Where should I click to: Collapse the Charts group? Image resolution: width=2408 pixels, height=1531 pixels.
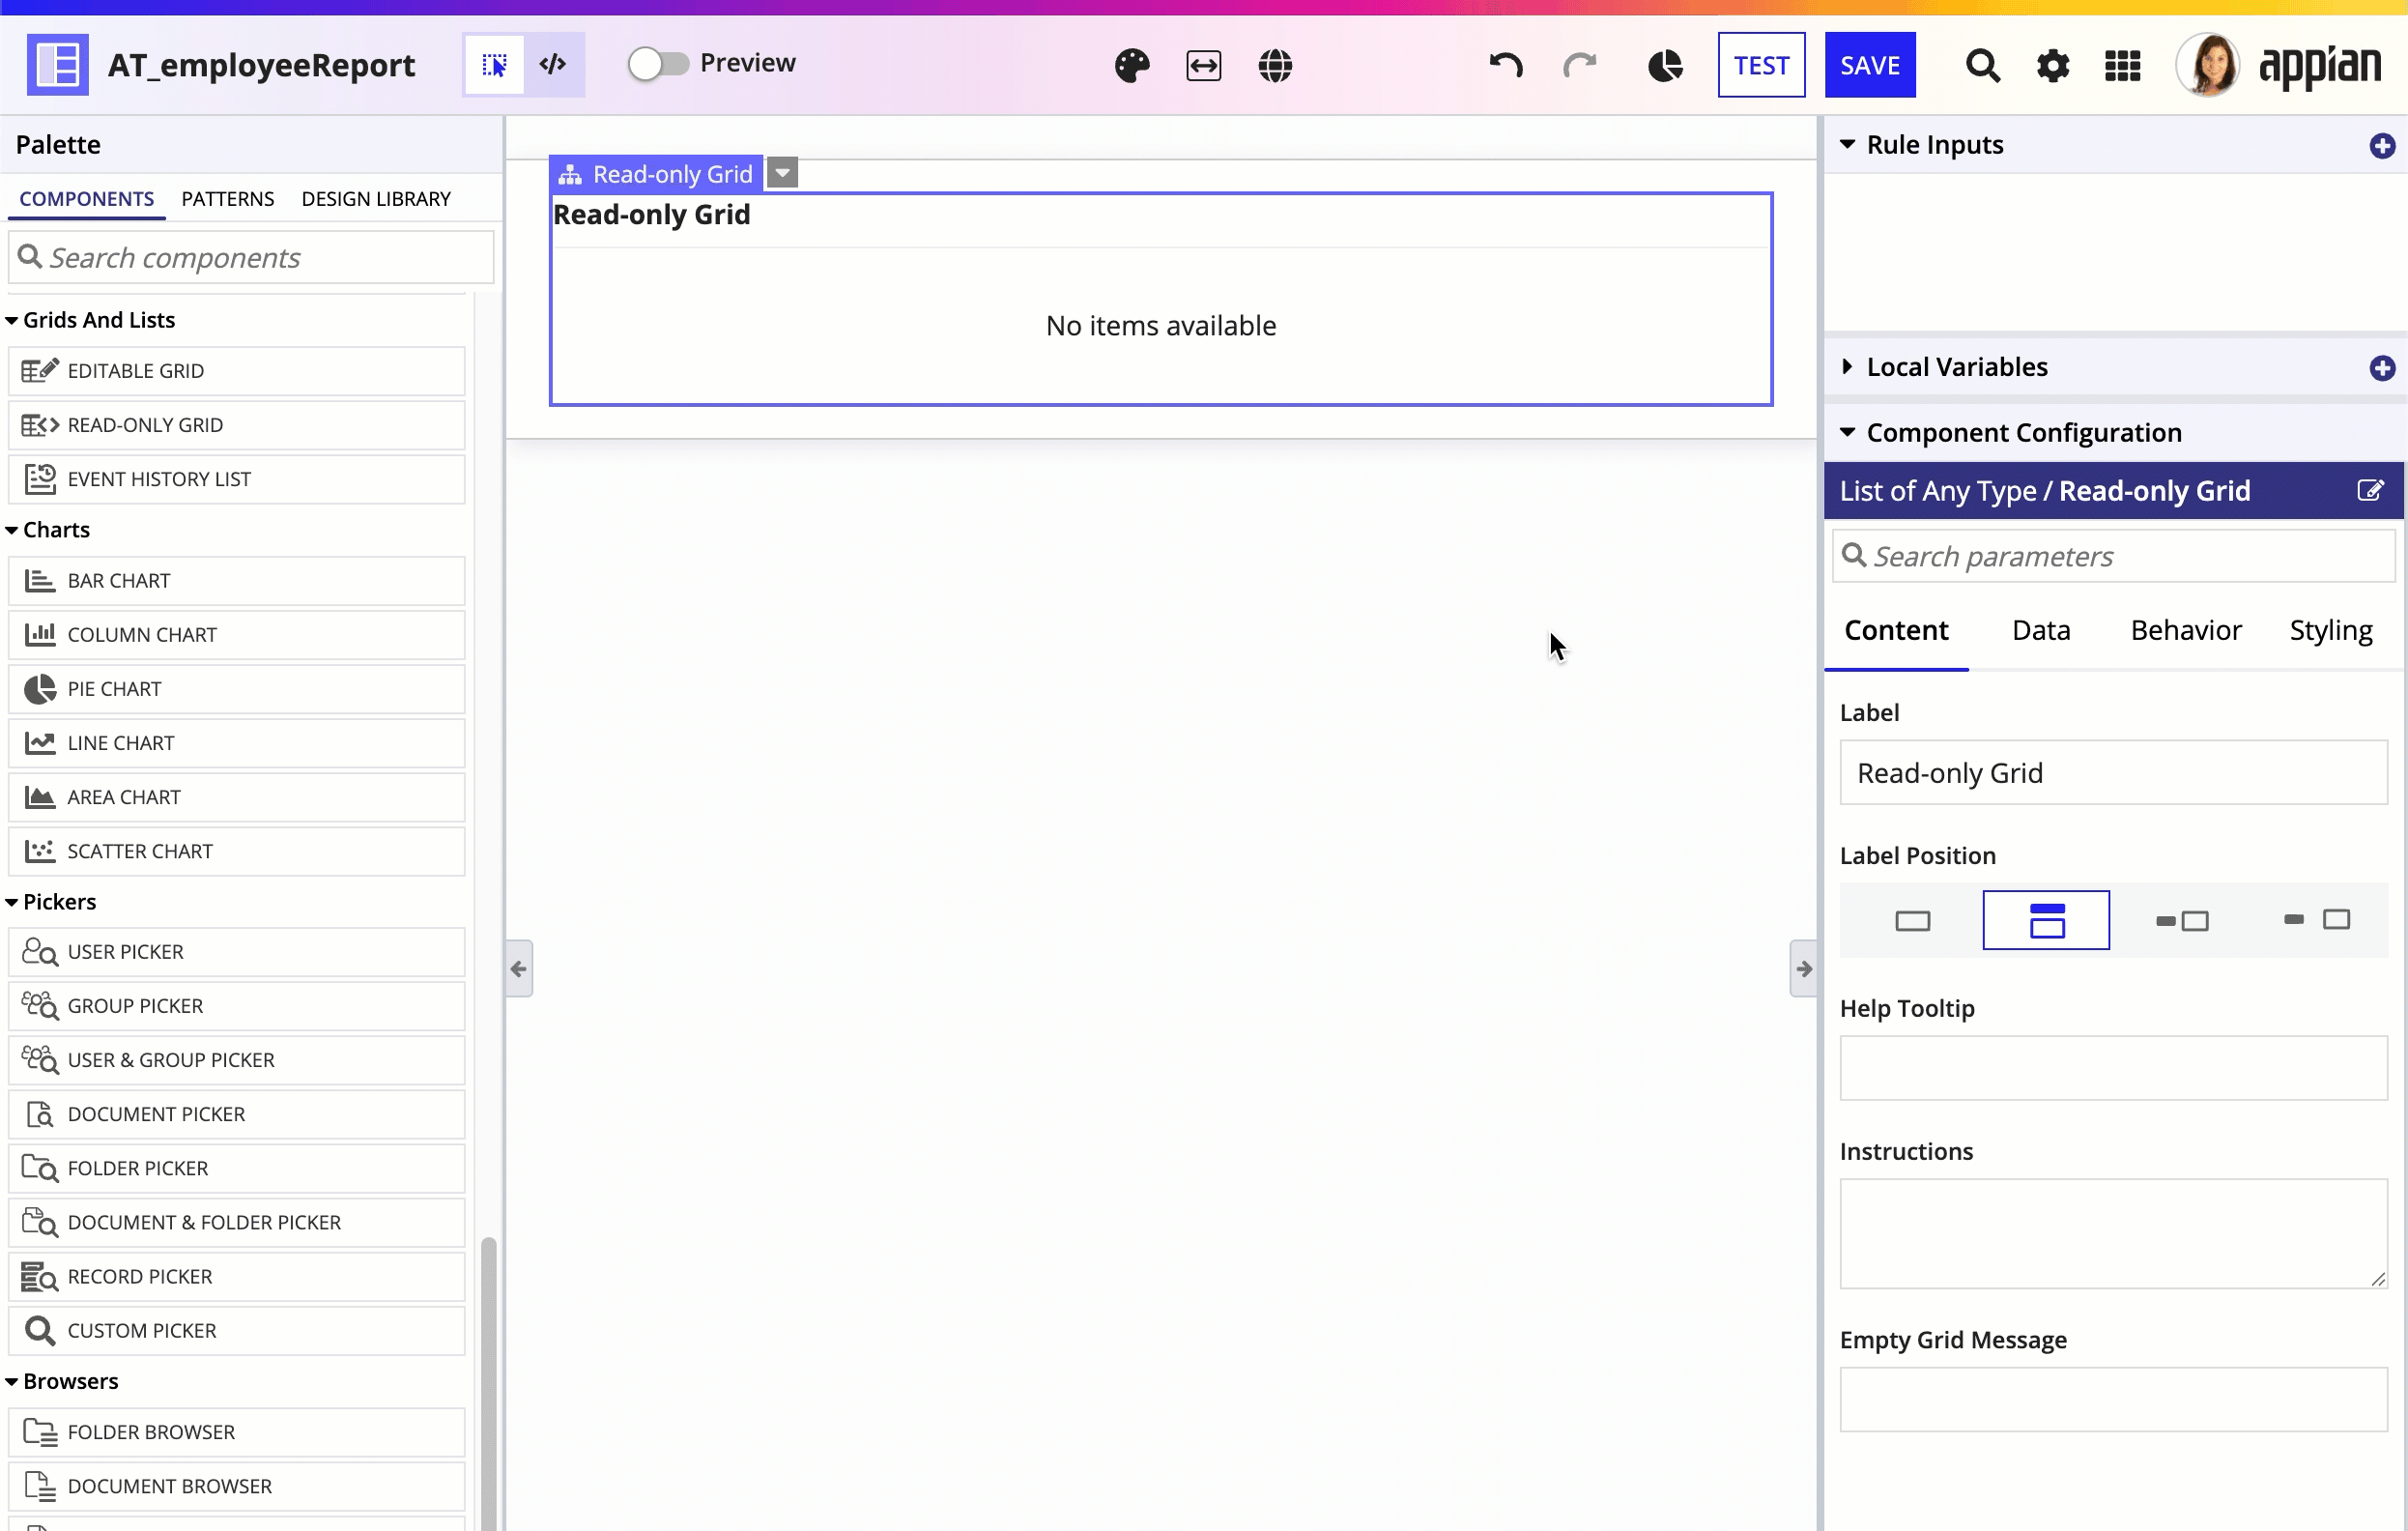[12, 530]
